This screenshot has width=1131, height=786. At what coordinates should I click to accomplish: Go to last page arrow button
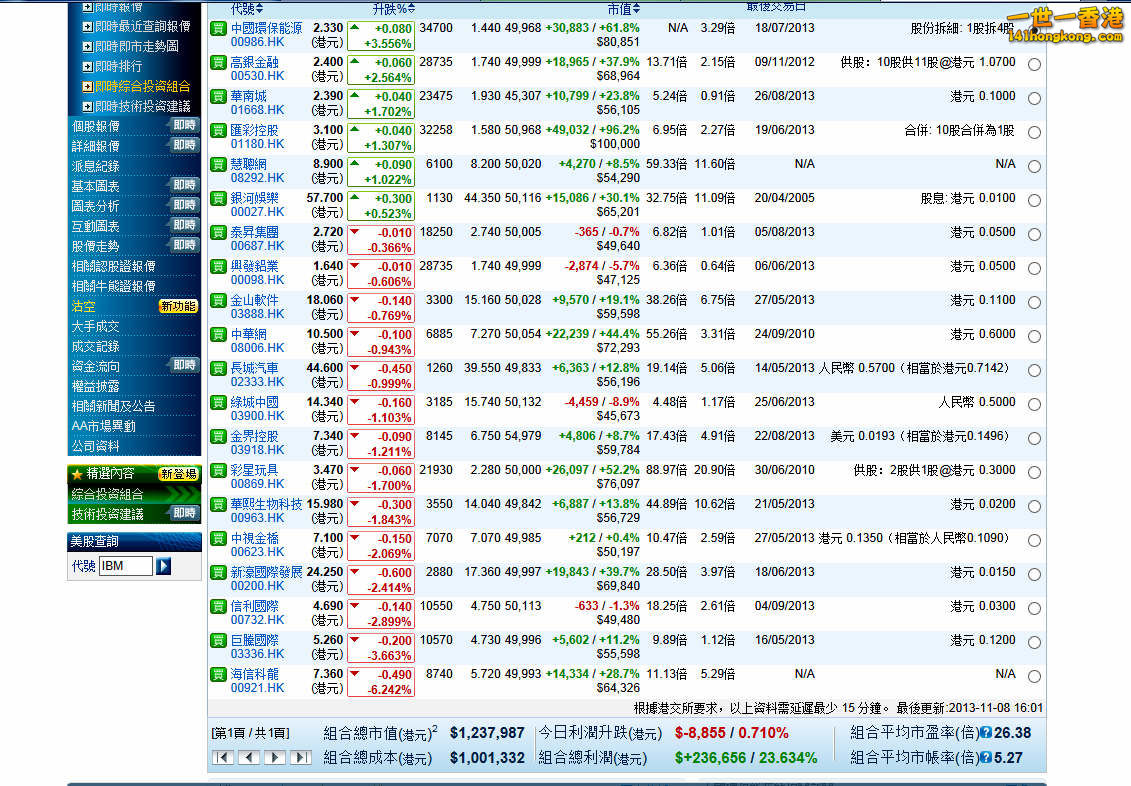point(301,757)
